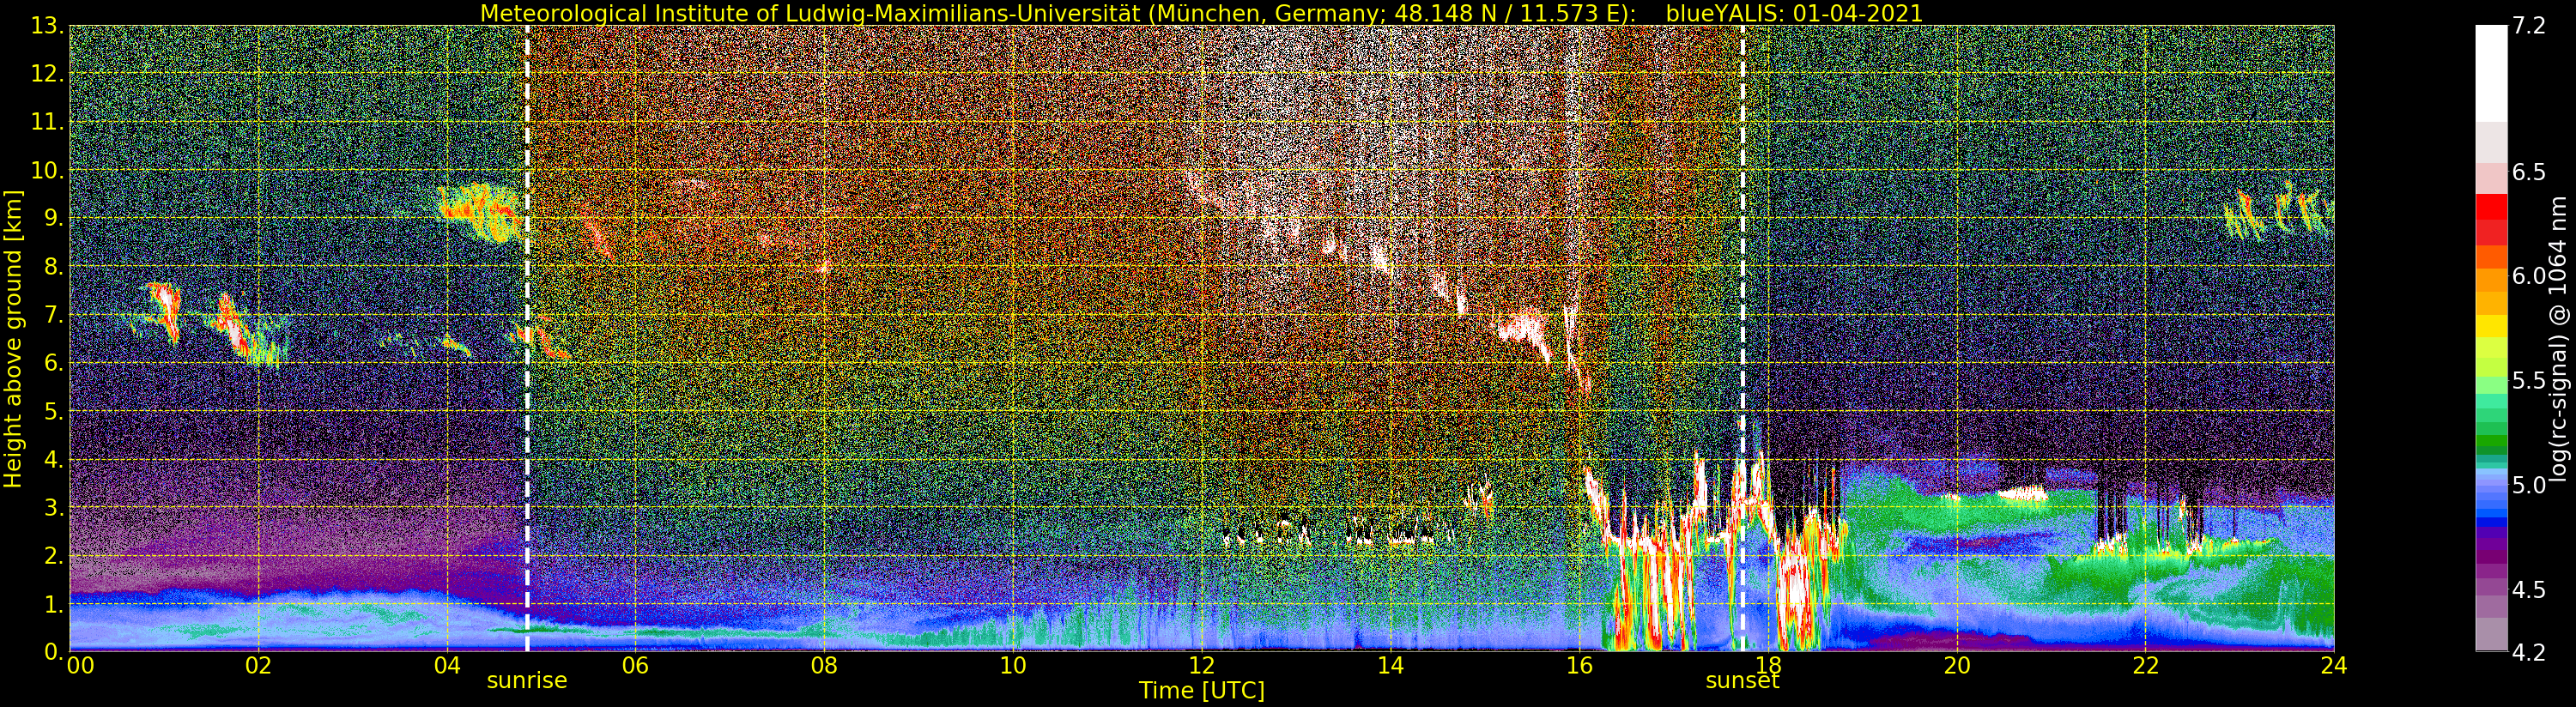Select the sunrise dashed white vertical line
2576x707 pixels.
[x=527, y=338]
